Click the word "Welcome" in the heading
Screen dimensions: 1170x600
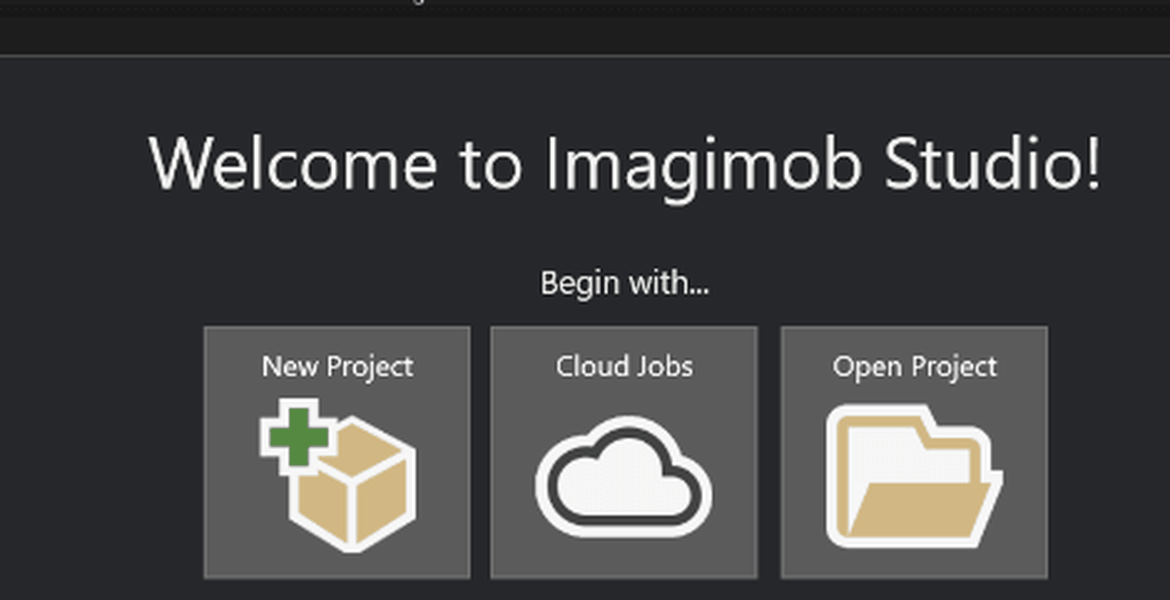pos(292,163)
